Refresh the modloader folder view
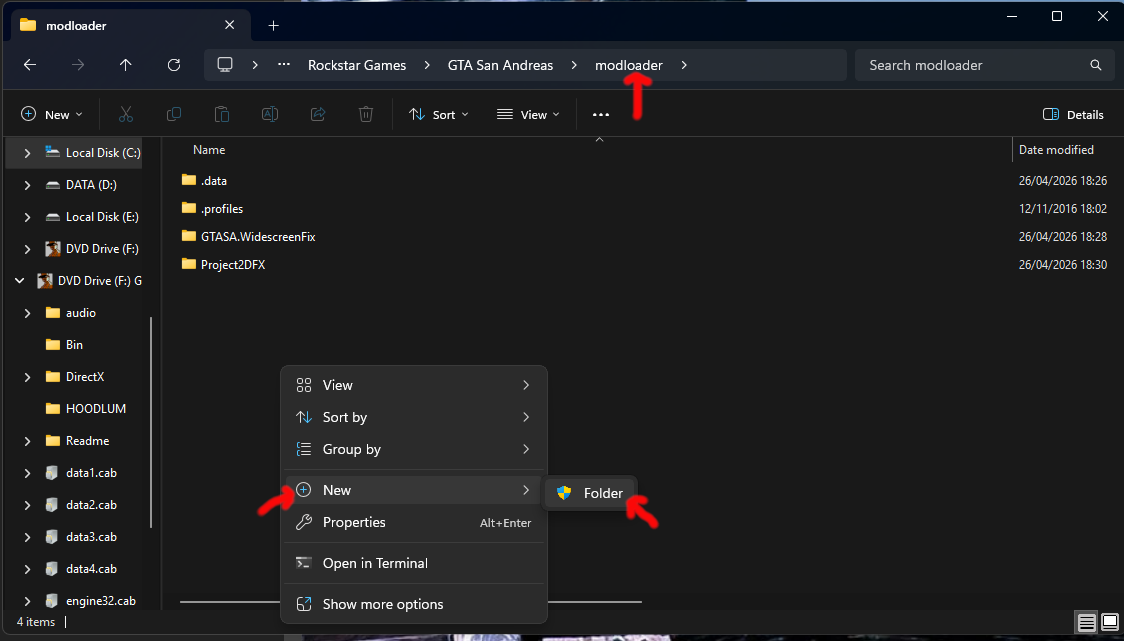 click(x=173, y=65)
